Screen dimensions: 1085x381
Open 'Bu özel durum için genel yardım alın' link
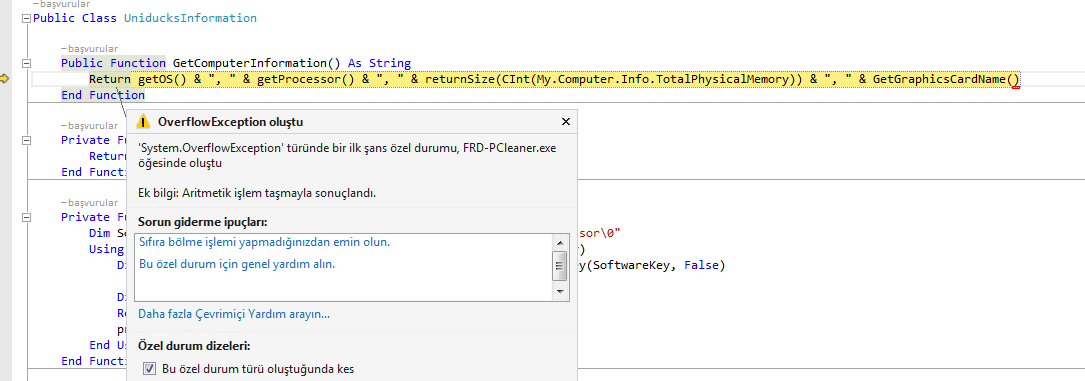point(237,264)
